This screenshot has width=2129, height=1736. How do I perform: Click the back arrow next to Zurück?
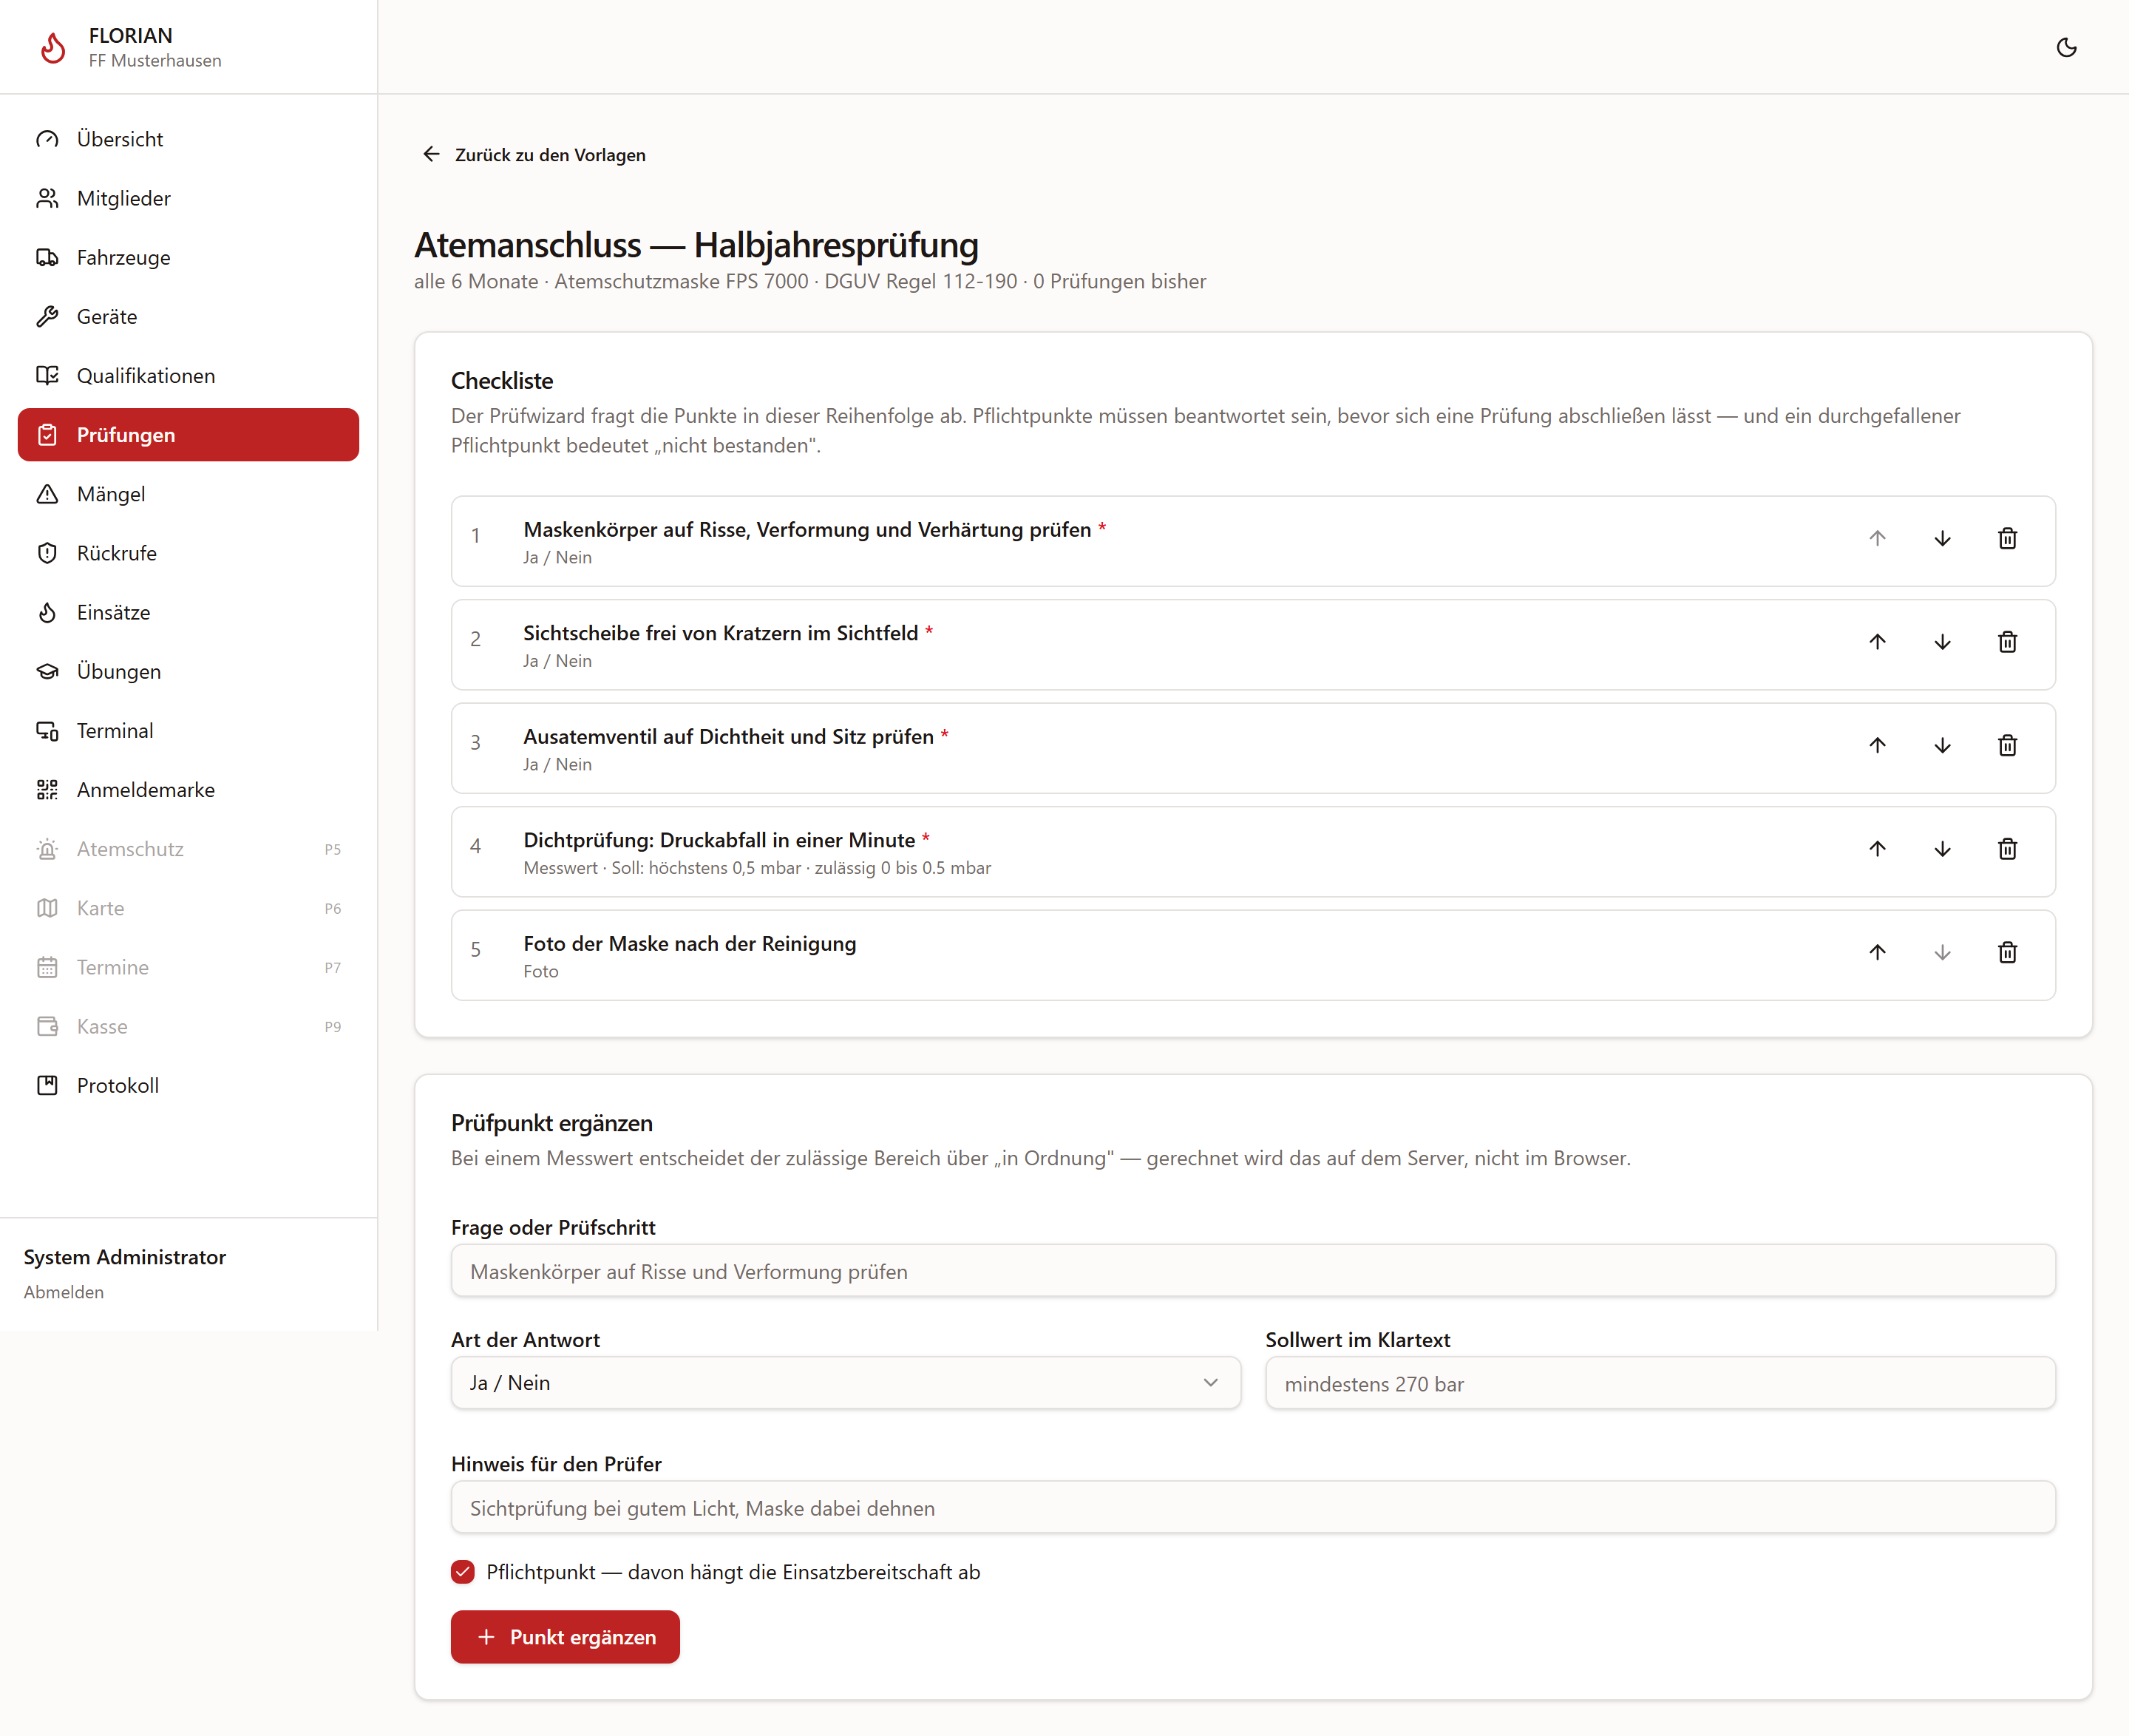click(431, 154)
